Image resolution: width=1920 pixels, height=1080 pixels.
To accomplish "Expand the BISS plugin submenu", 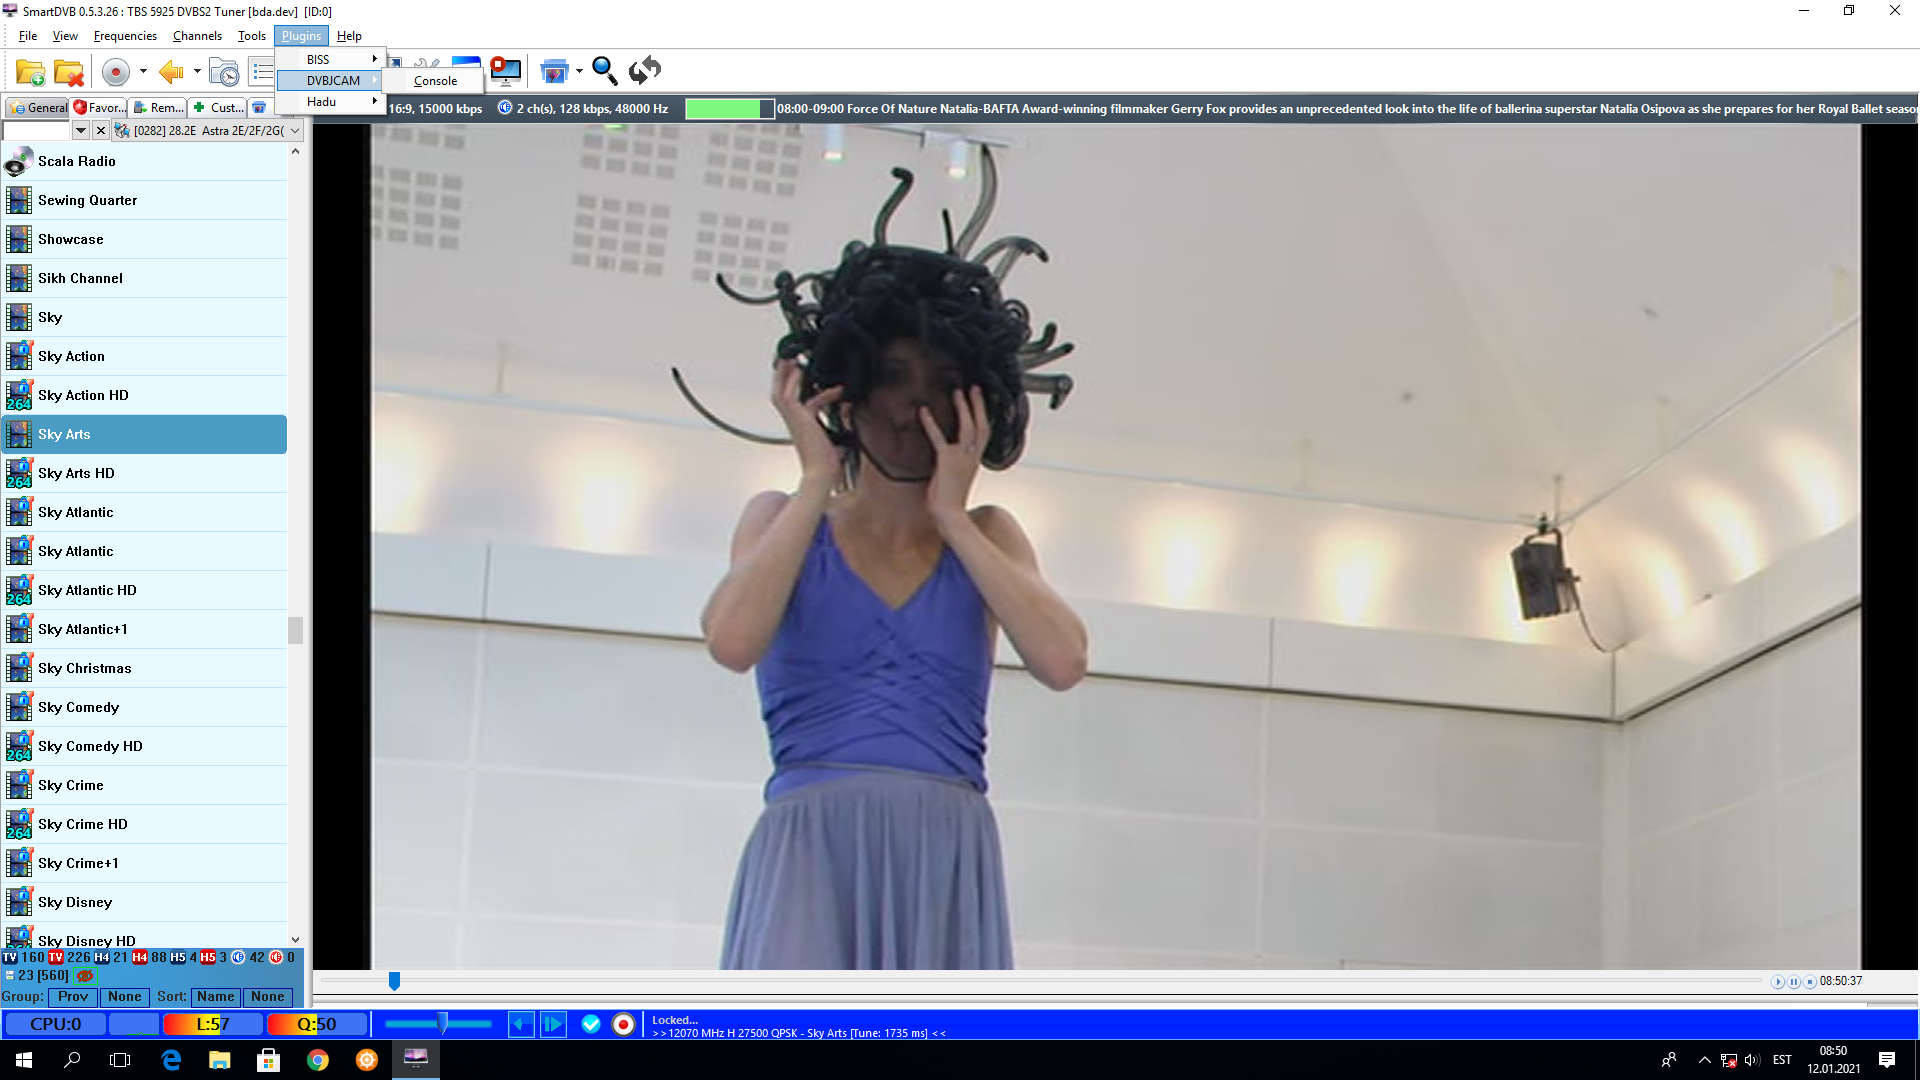I will [x=331, y=60].
